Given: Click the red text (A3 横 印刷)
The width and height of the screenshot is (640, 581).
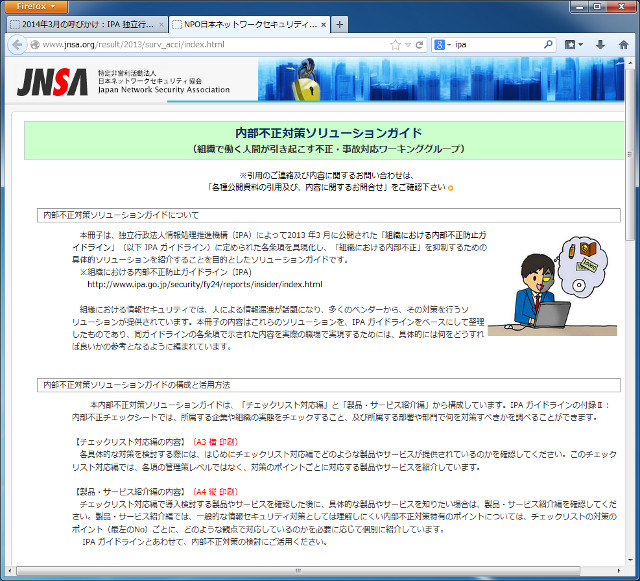Looking at the screenshot, I should click(215, 442).
